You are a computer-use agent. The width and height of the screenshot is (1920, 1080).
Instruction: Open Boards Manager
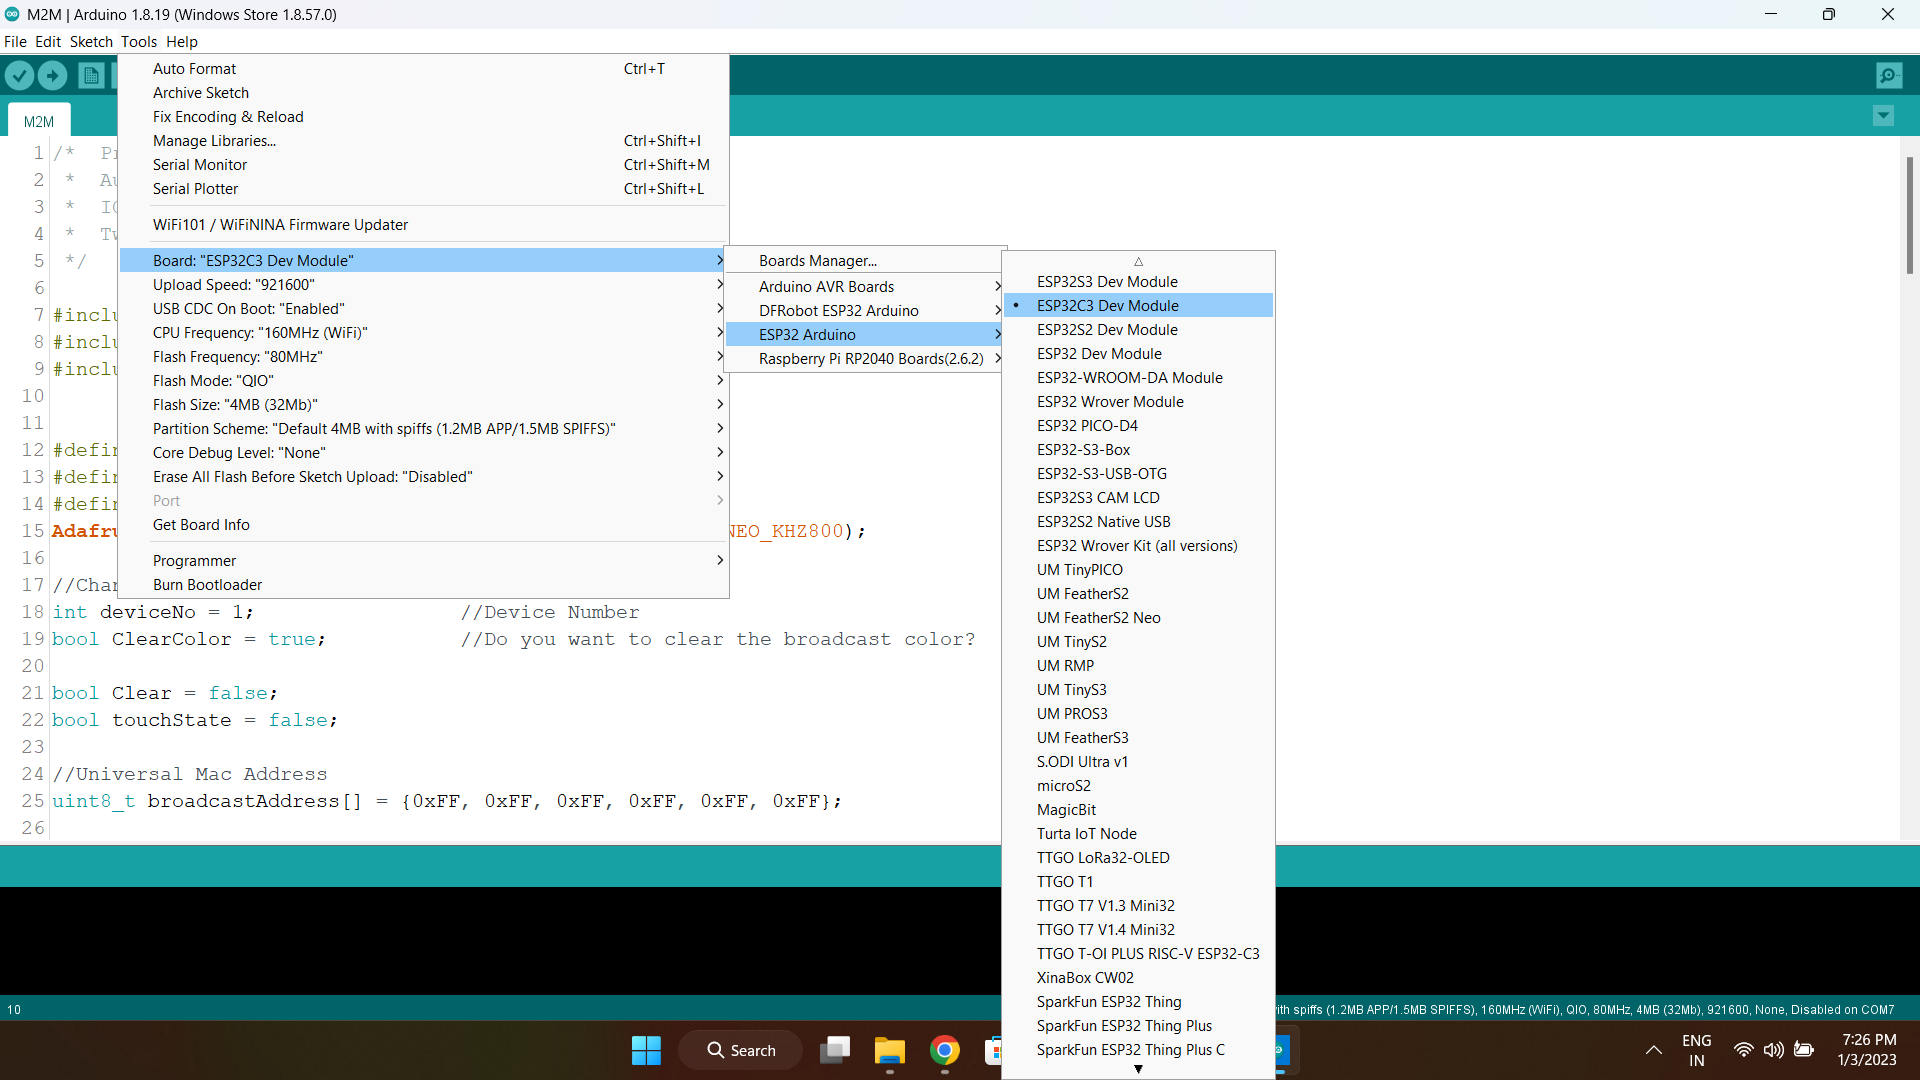coord(817,260)
